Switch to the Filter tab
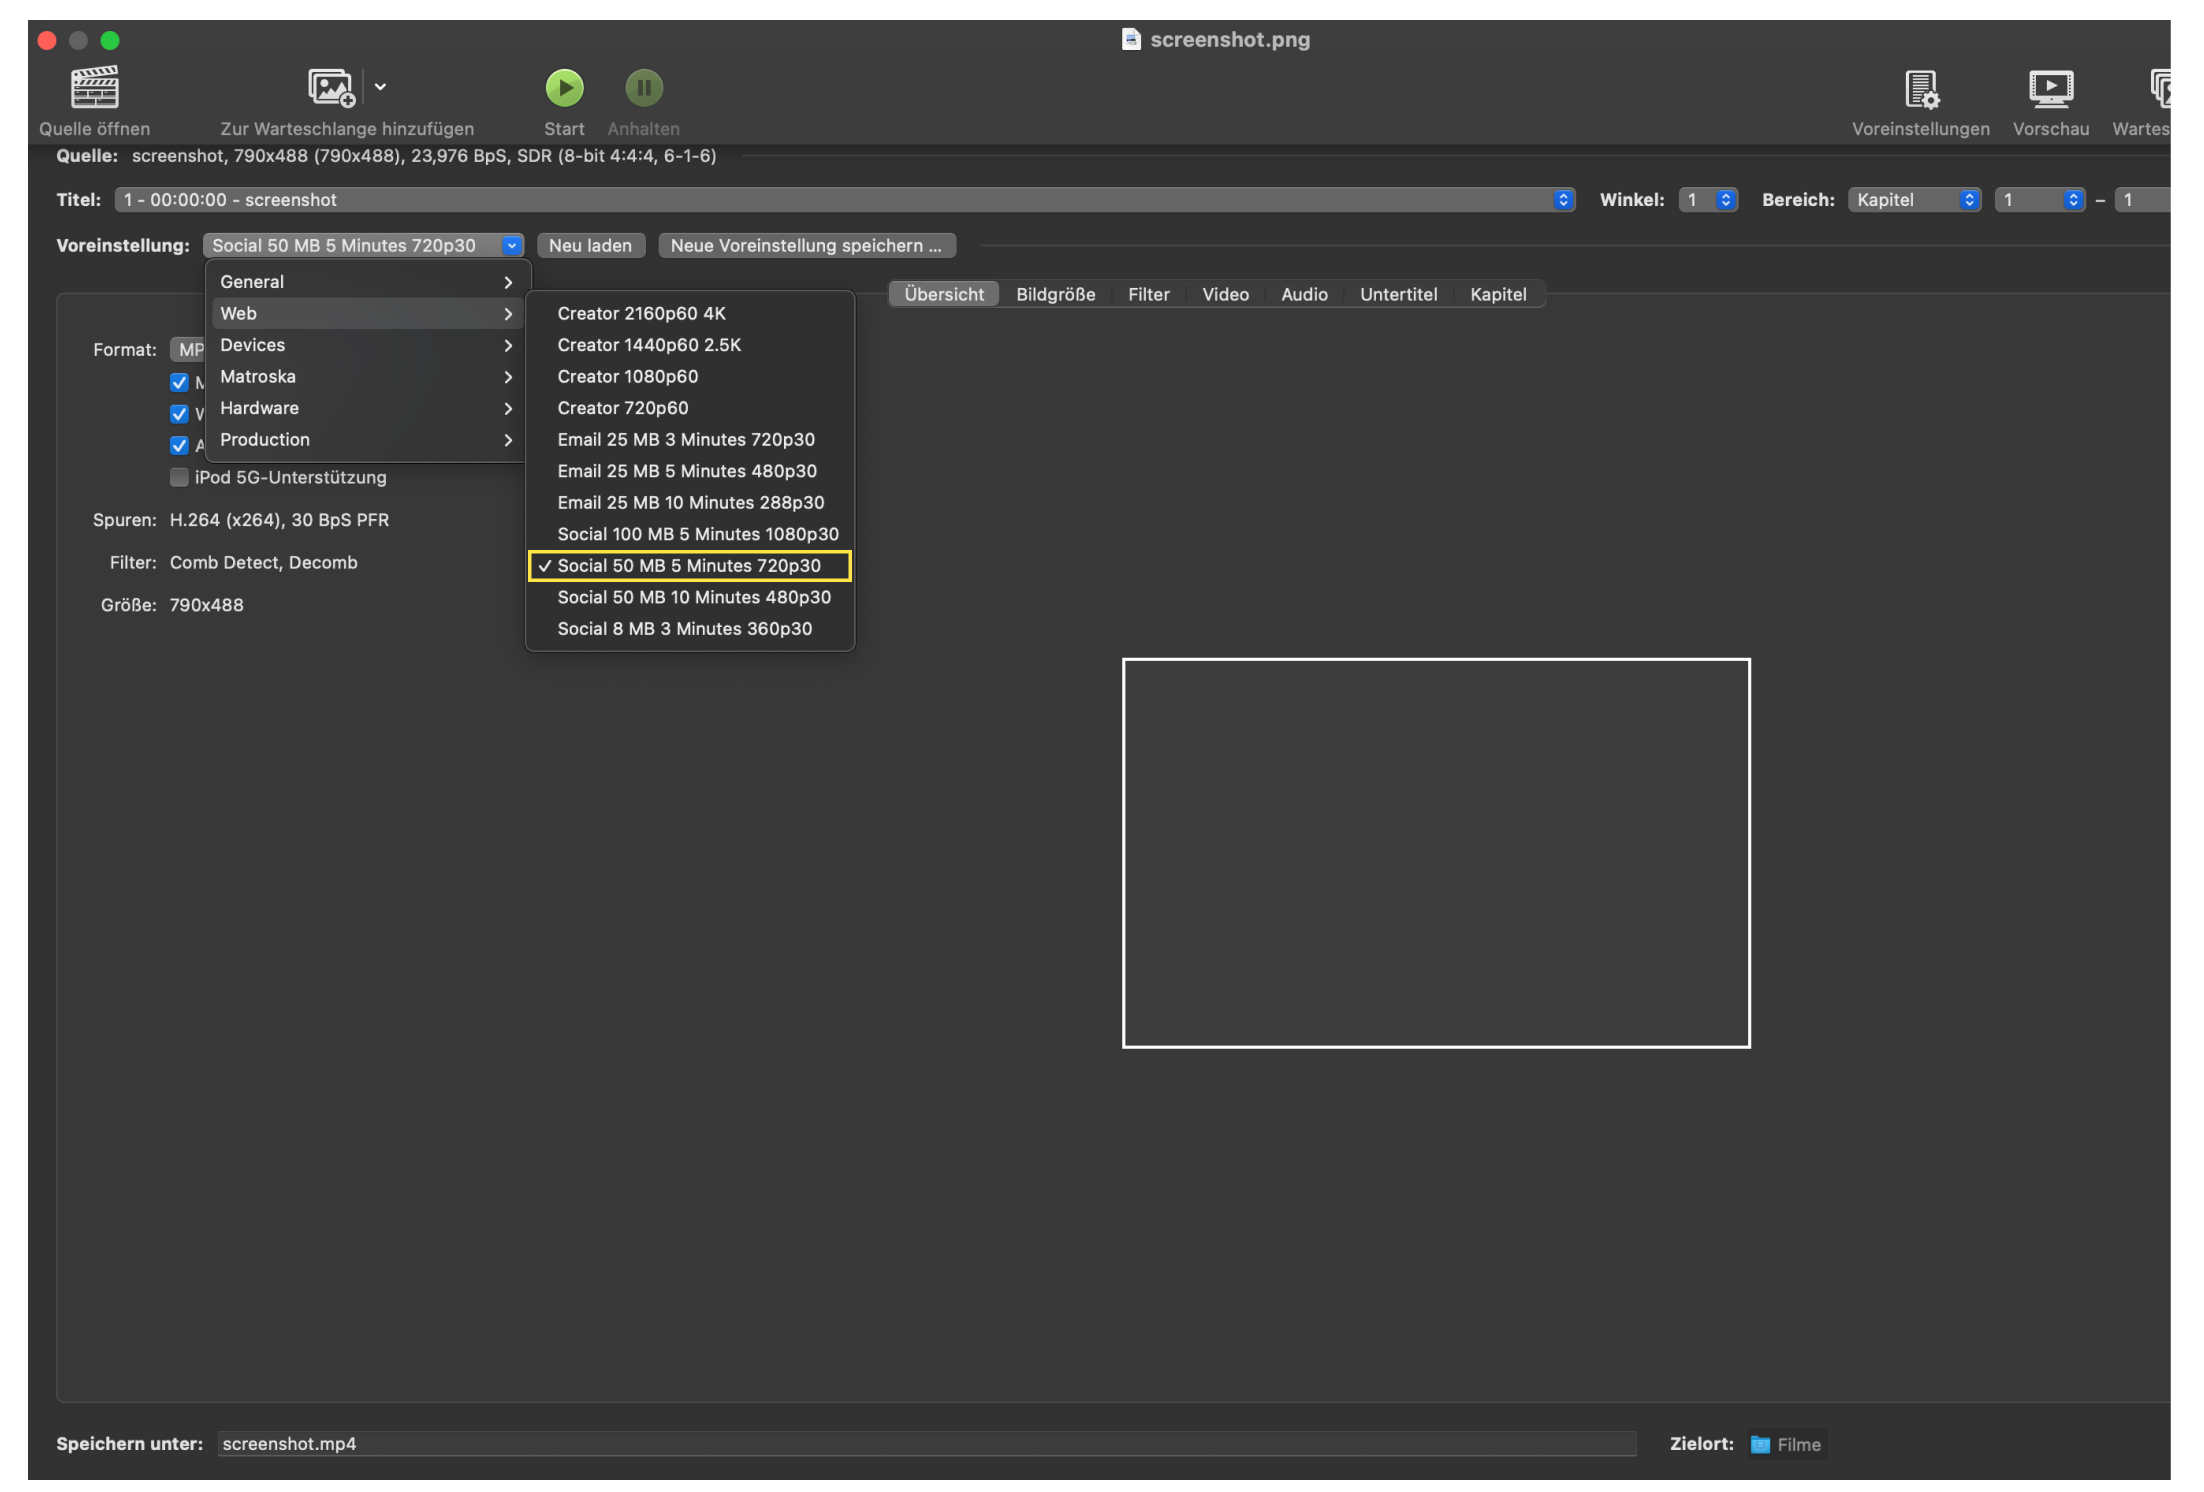This screenshot has width=2204, height=1492. point(1149,294)
